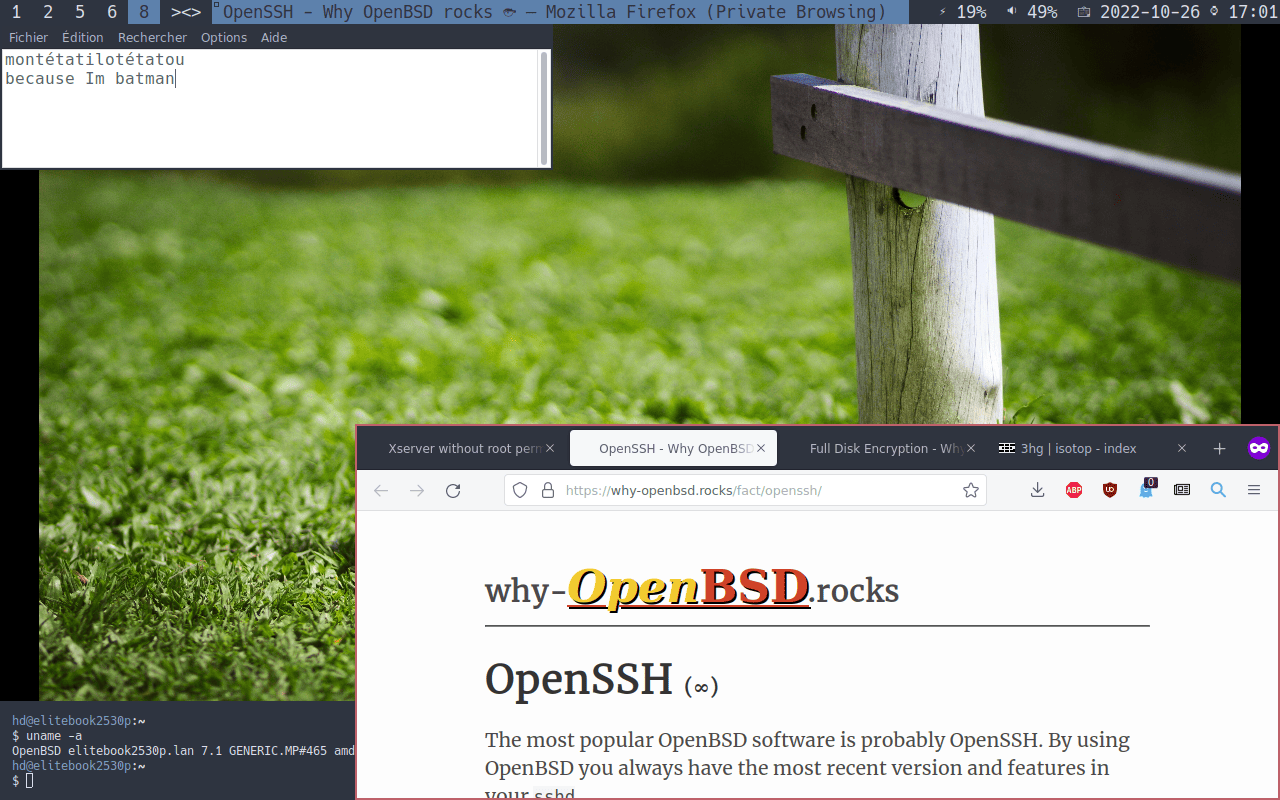Open the tracking protection shield icon
Image resolution: width=1280 pixels, height=800 pixels.
coord(520,490)
